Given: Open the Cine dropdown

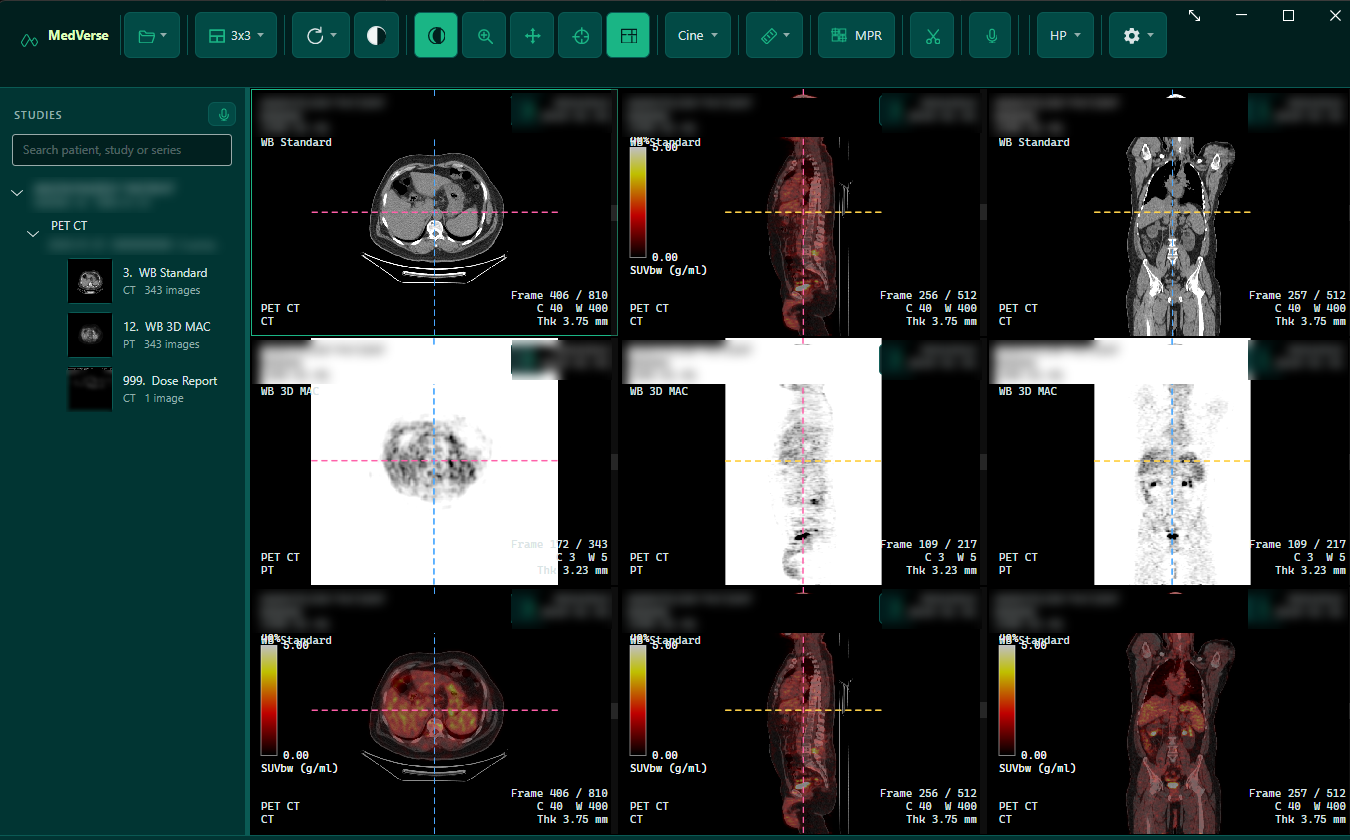Looking at the screenshot, I should 698,36.
